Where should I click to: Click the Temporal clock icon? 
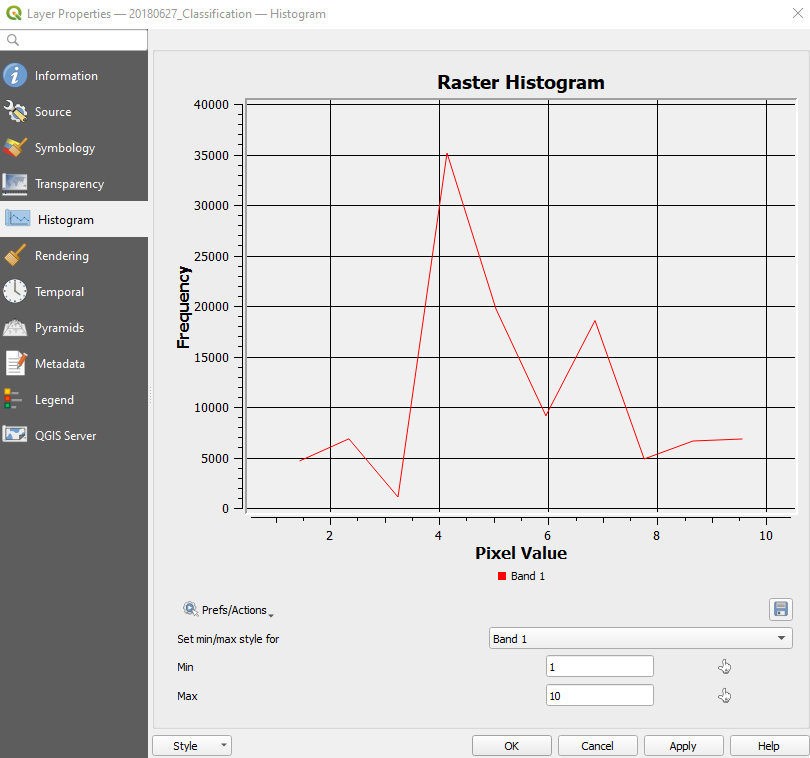click(15, 291)
